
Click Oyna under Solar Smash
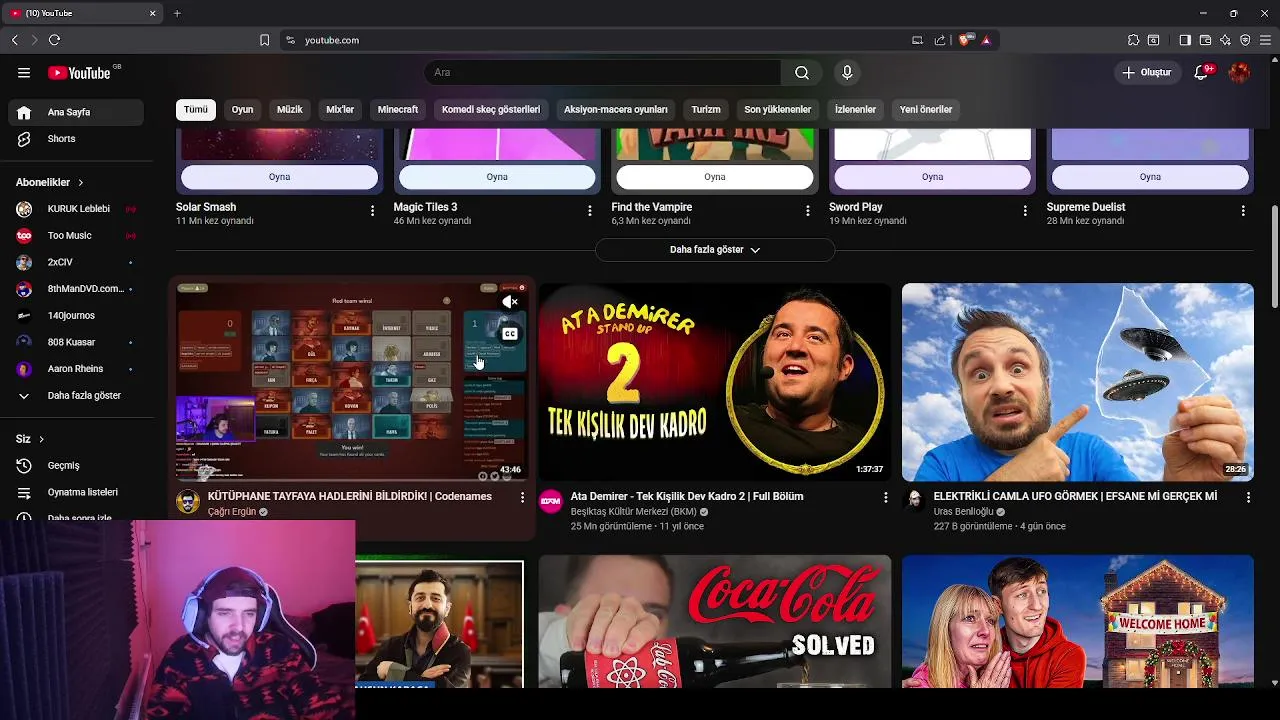click(x=280, y=177)
